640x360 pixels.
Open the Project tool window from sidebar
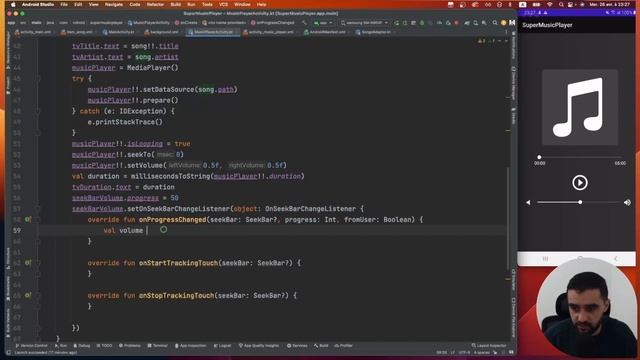point(8,84)
